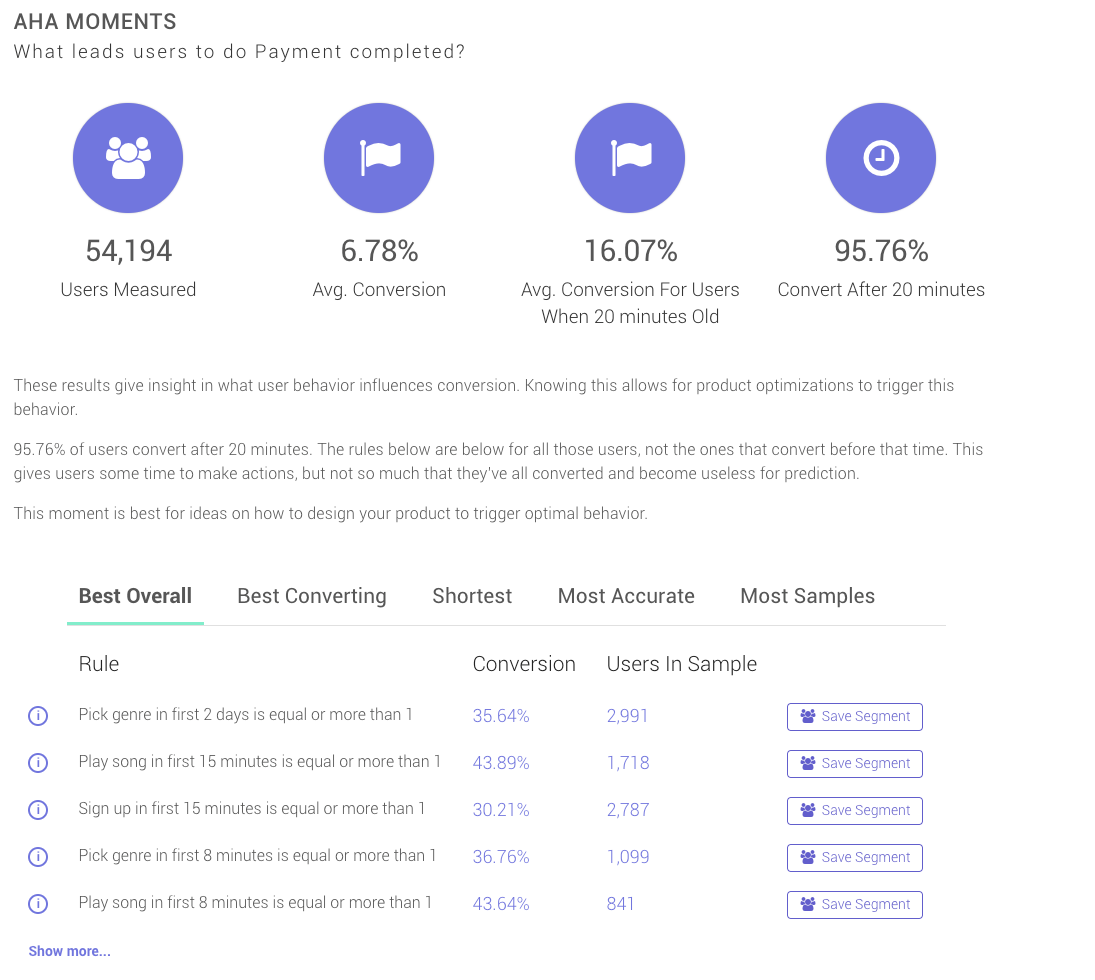Open info for Pick genre 2 days rule
The height and width of the screenshot is (980, 1095).
tap(38, 716)
